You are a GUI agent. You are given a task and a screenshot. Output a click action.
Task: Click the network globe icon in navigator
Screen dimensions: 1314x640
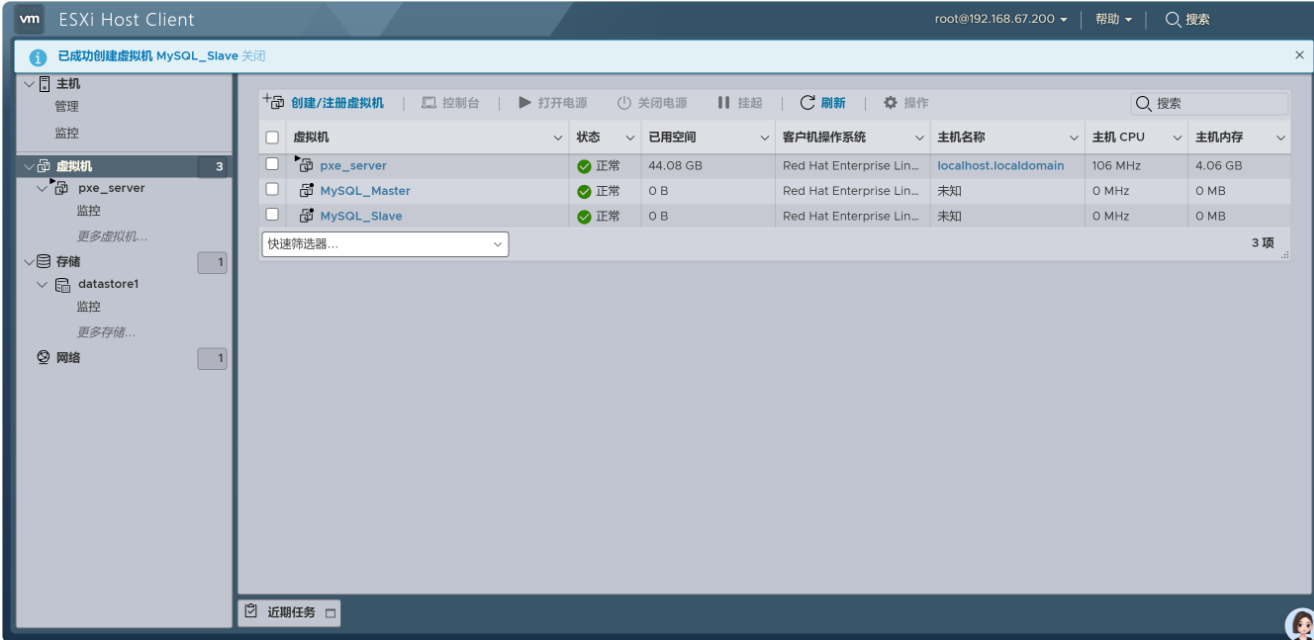click(x=43, y=358)
